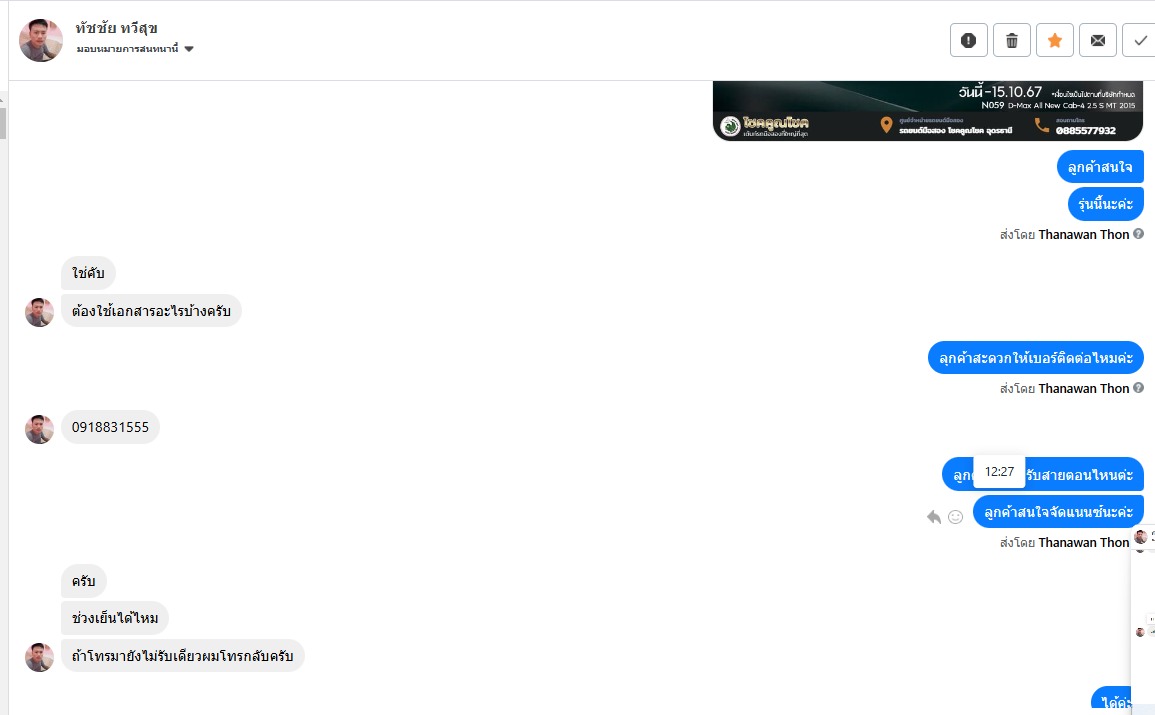Click avatar beside the 0918831555 message
The height and width of the screenshot is (715, 1155).
[x=39, y=429]
